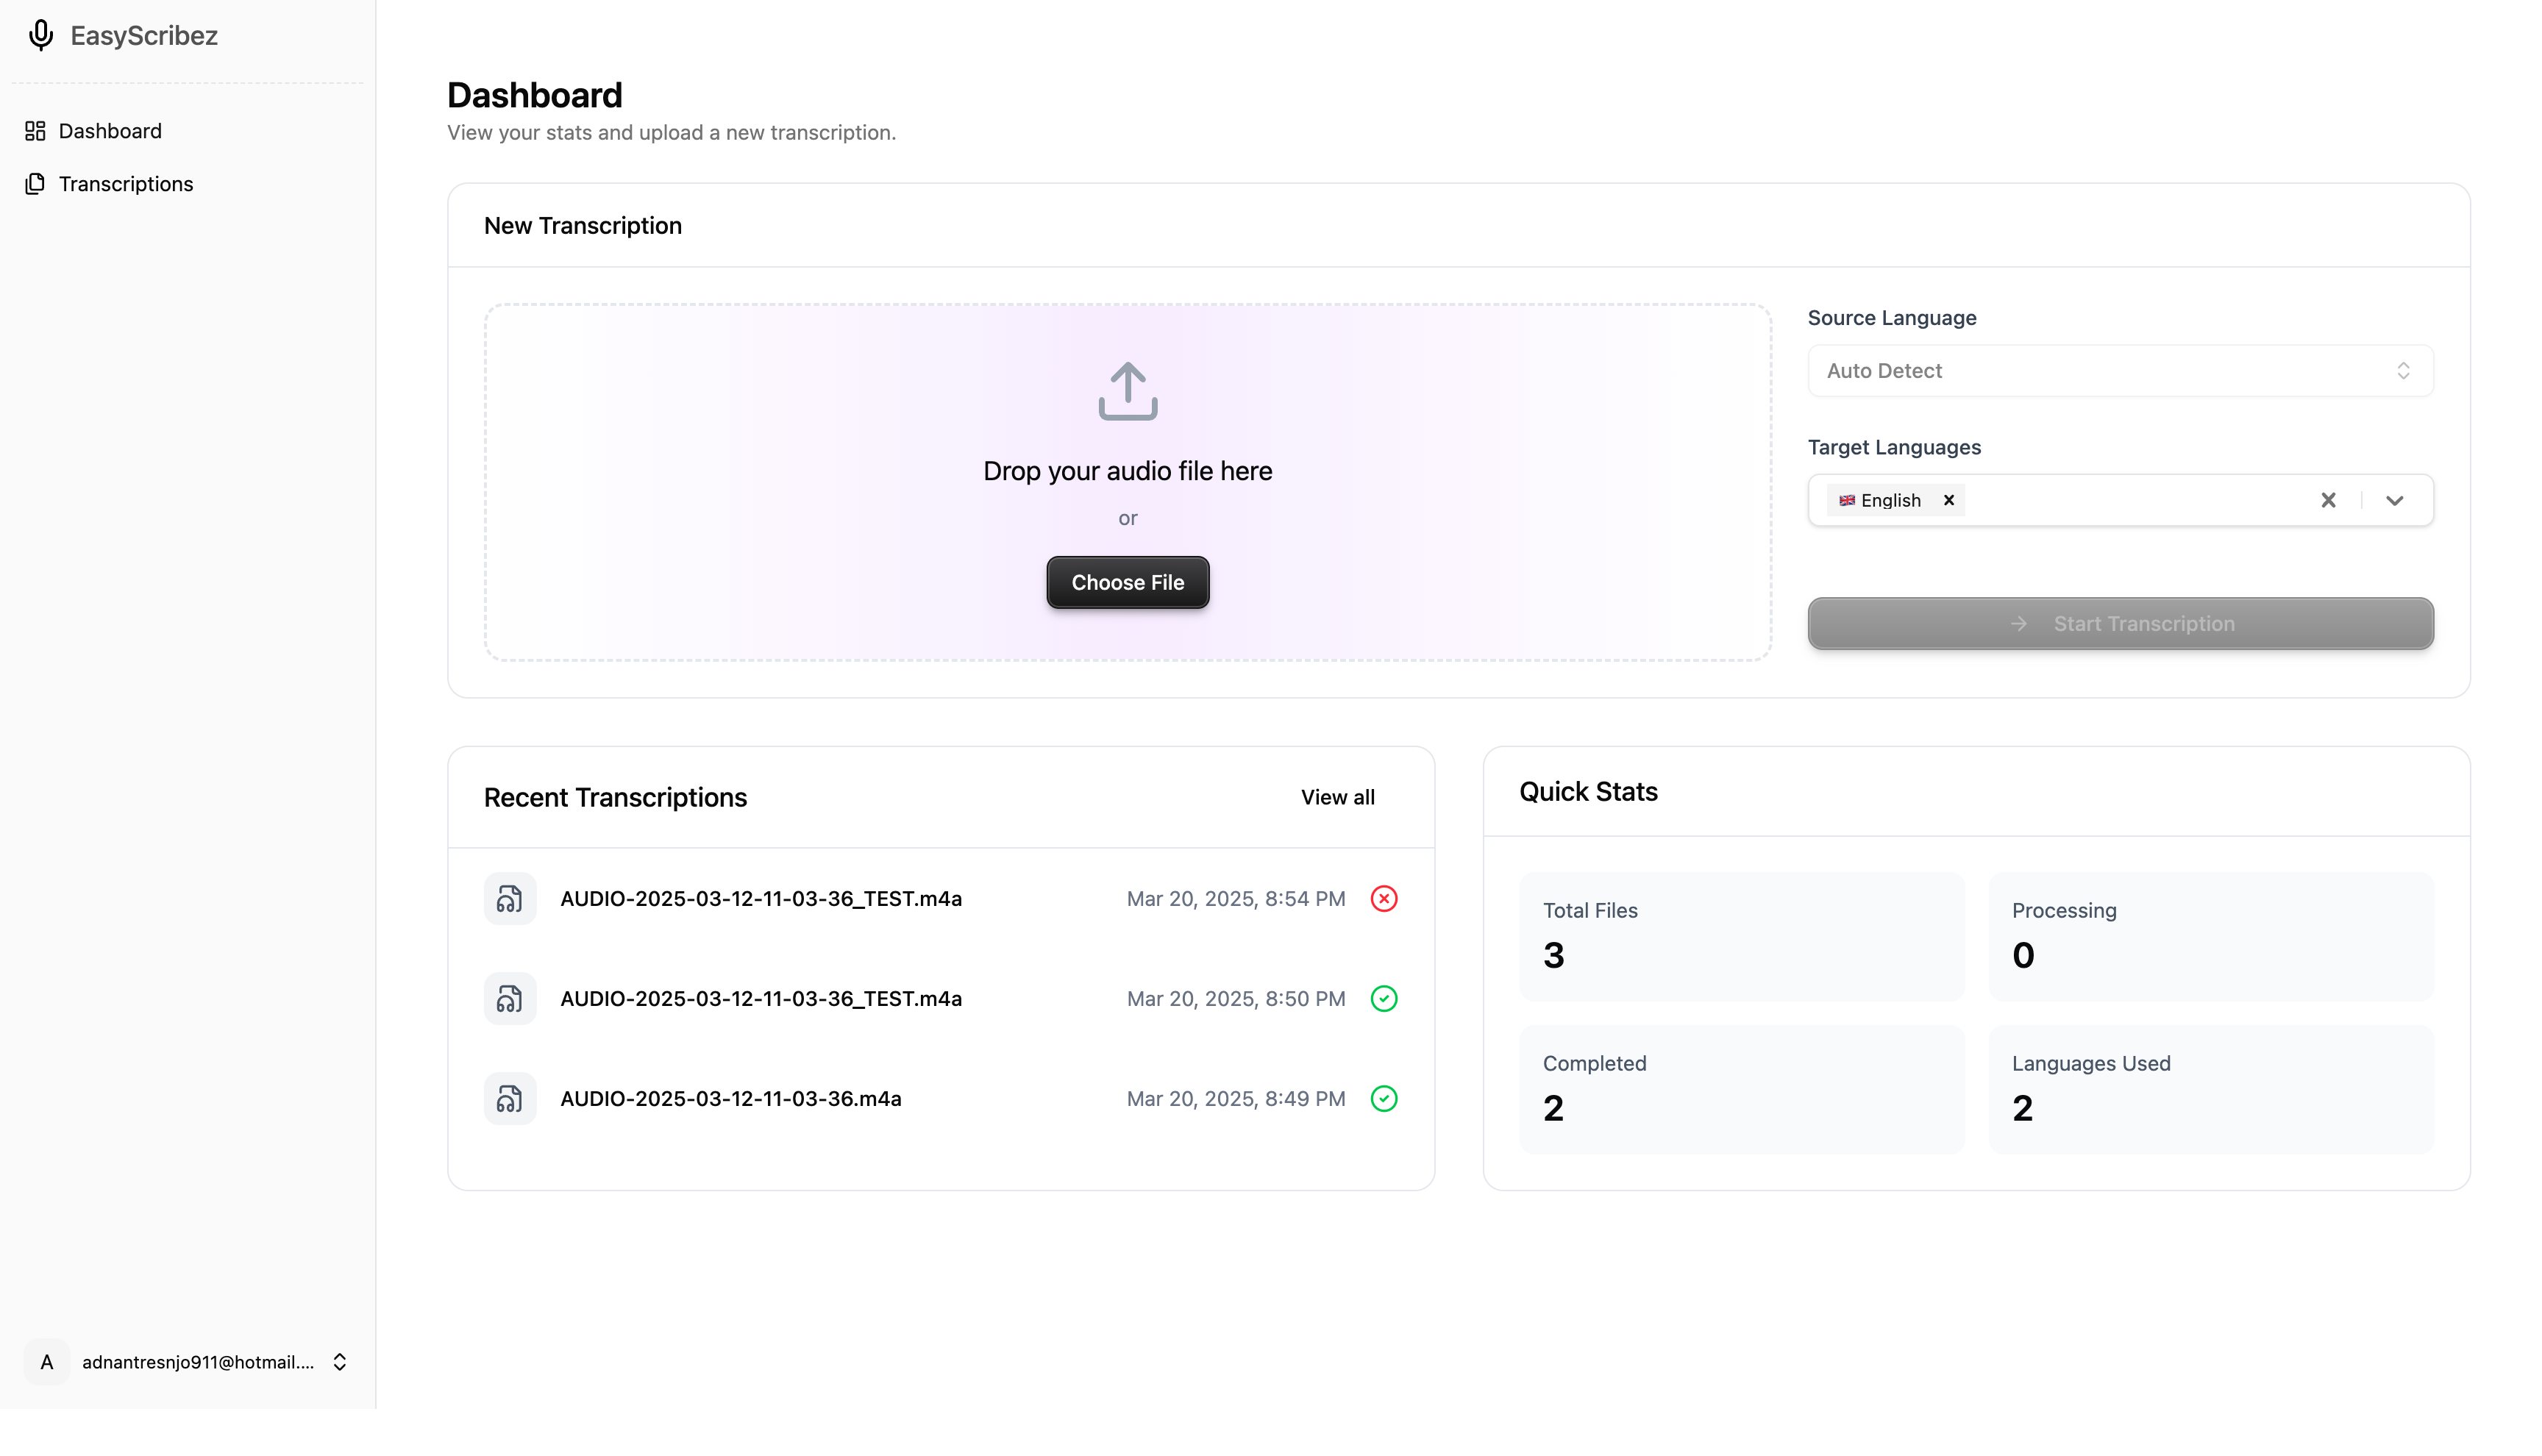The image size is (2542, 1456).
Task: Click the Start Transcription button
Action: (x=2119, y=623)
